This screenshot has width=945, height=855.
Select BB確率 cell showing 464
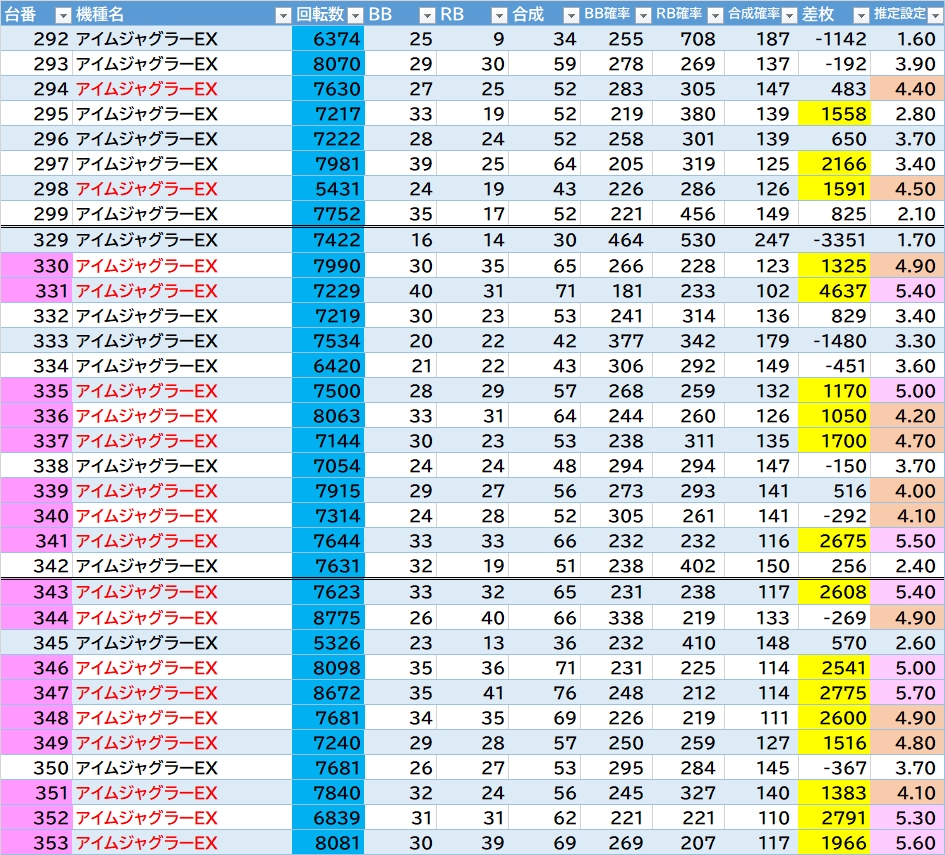point(617,240)
